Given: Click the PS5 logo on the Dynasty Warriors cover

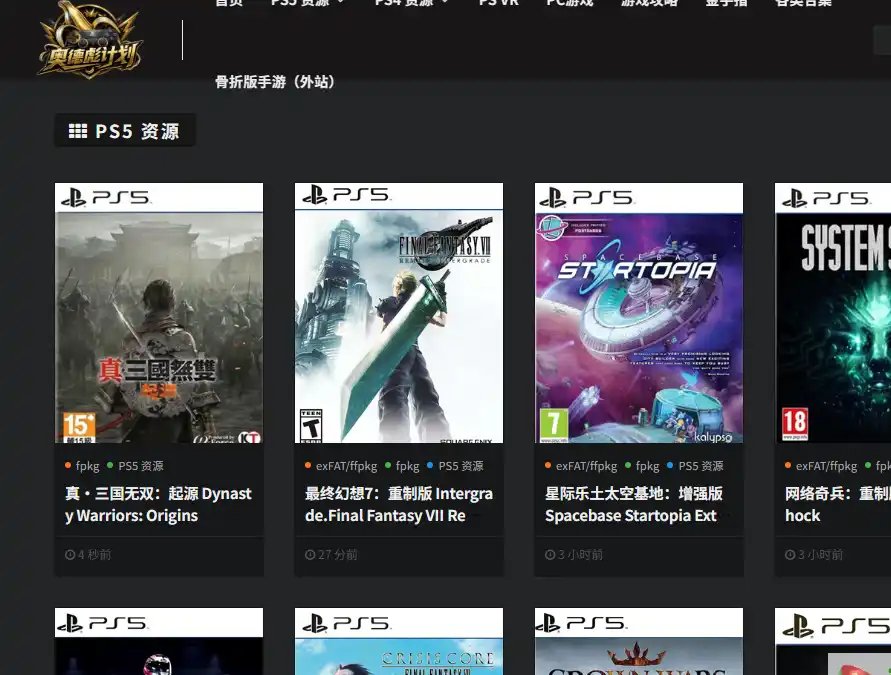Looking at the screenshot, I should pos(105,197).
